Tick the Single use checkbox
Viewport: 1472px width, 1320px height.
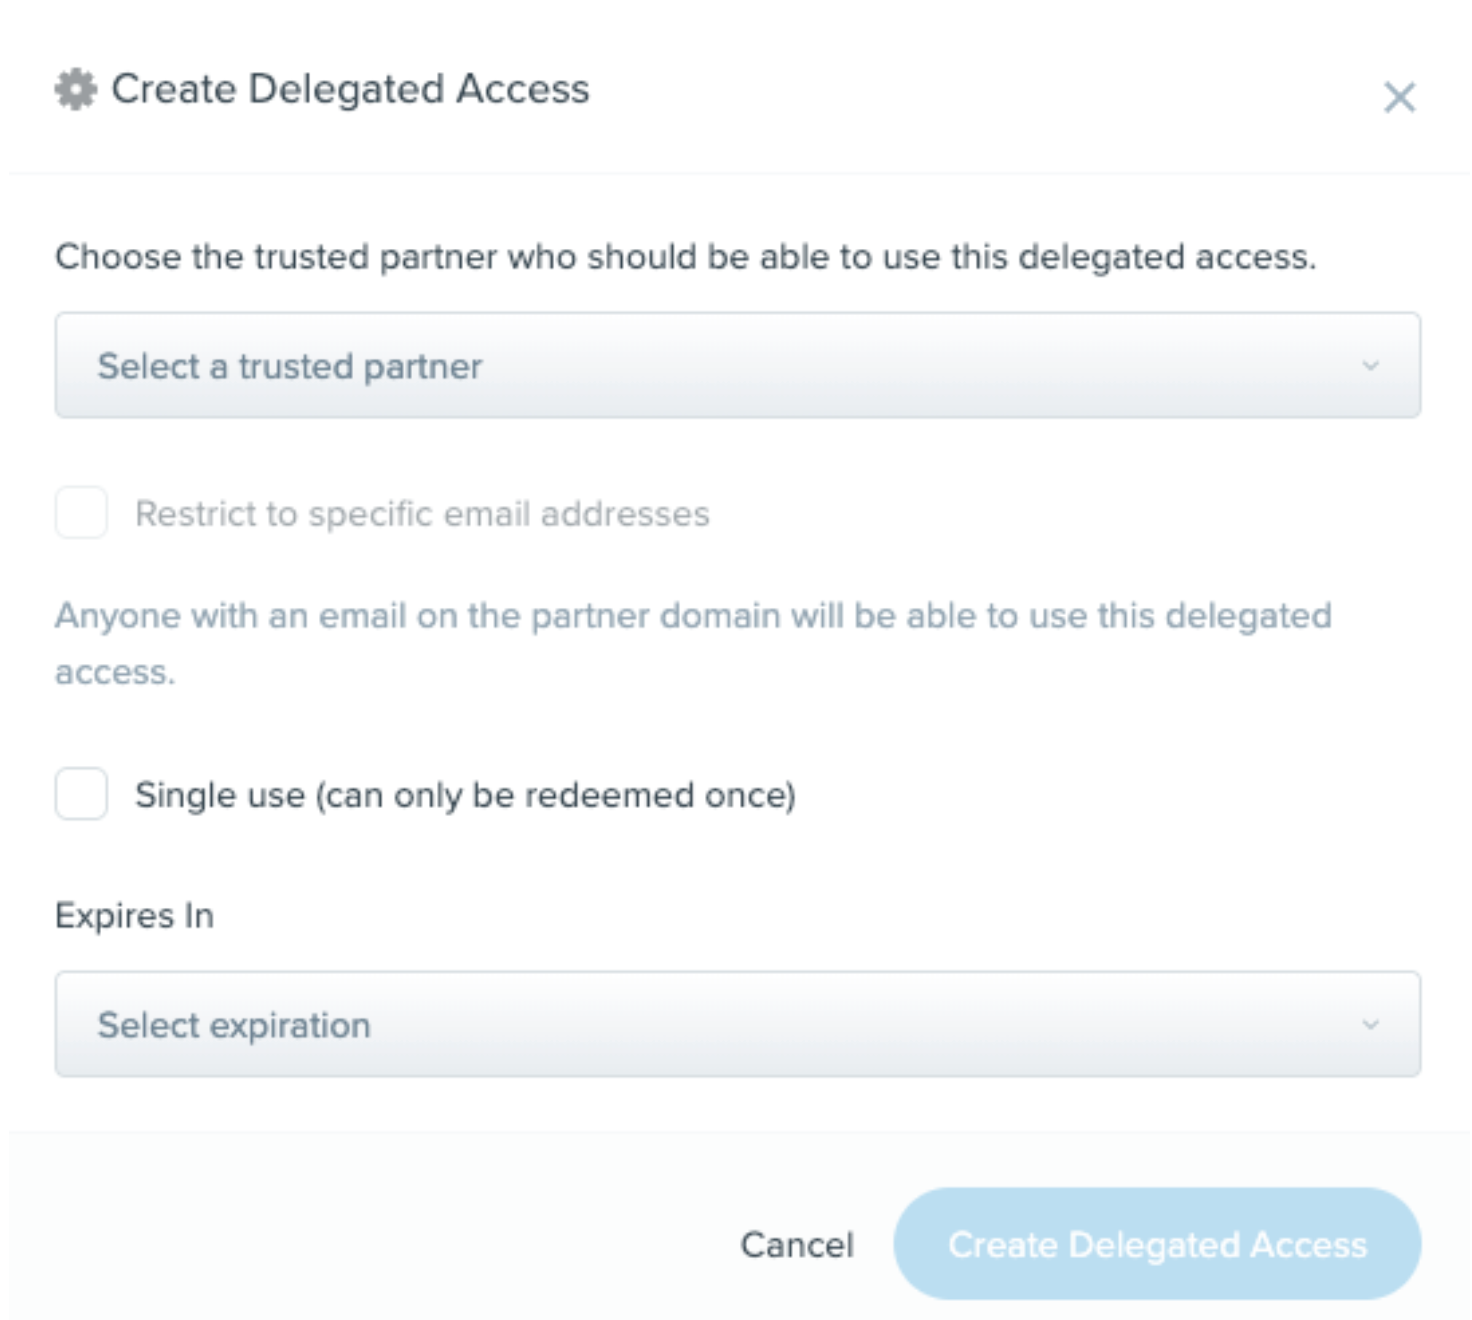(x=81, y=794)
